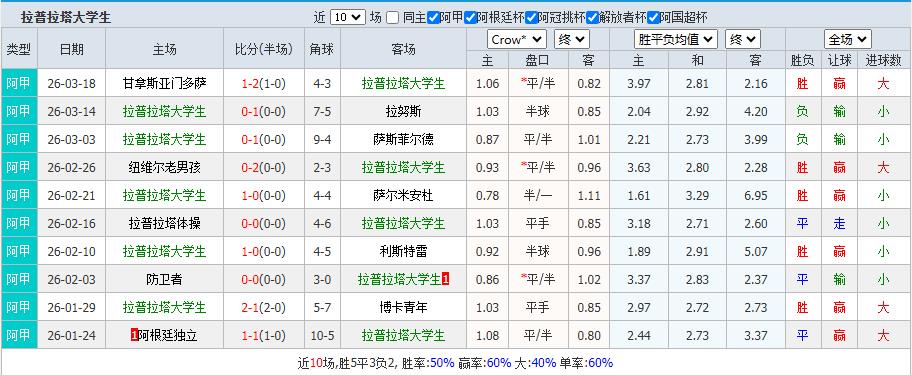
Task: Click date 26-02-03
Action: [x=71, y=279]
